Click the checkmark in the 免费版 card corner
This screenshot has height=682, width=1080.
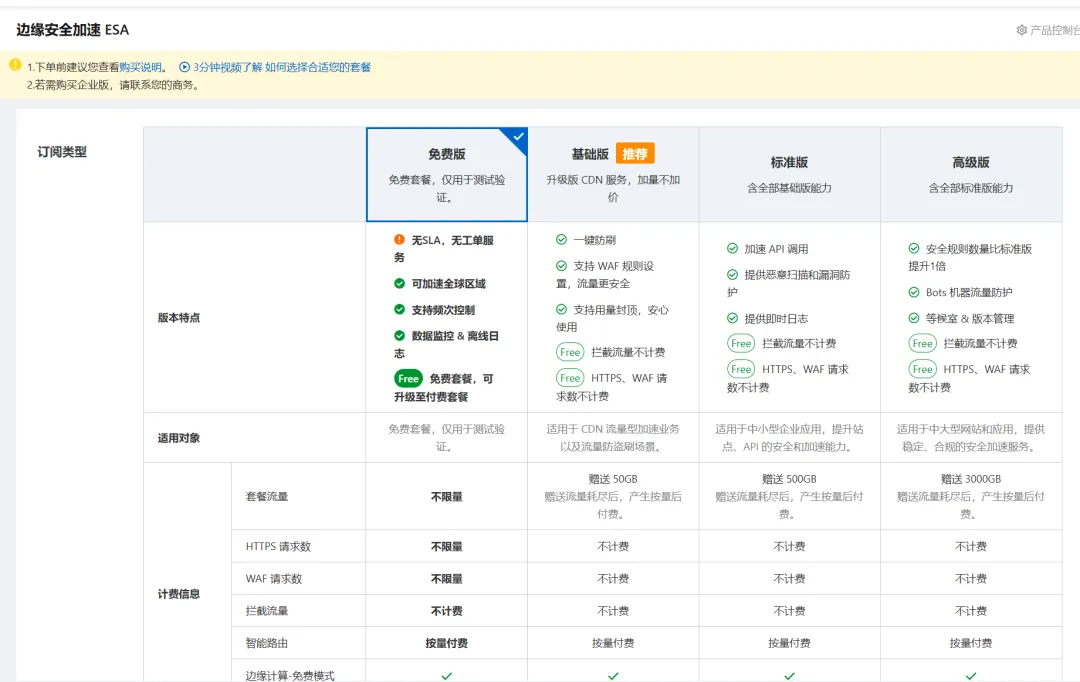517,138
